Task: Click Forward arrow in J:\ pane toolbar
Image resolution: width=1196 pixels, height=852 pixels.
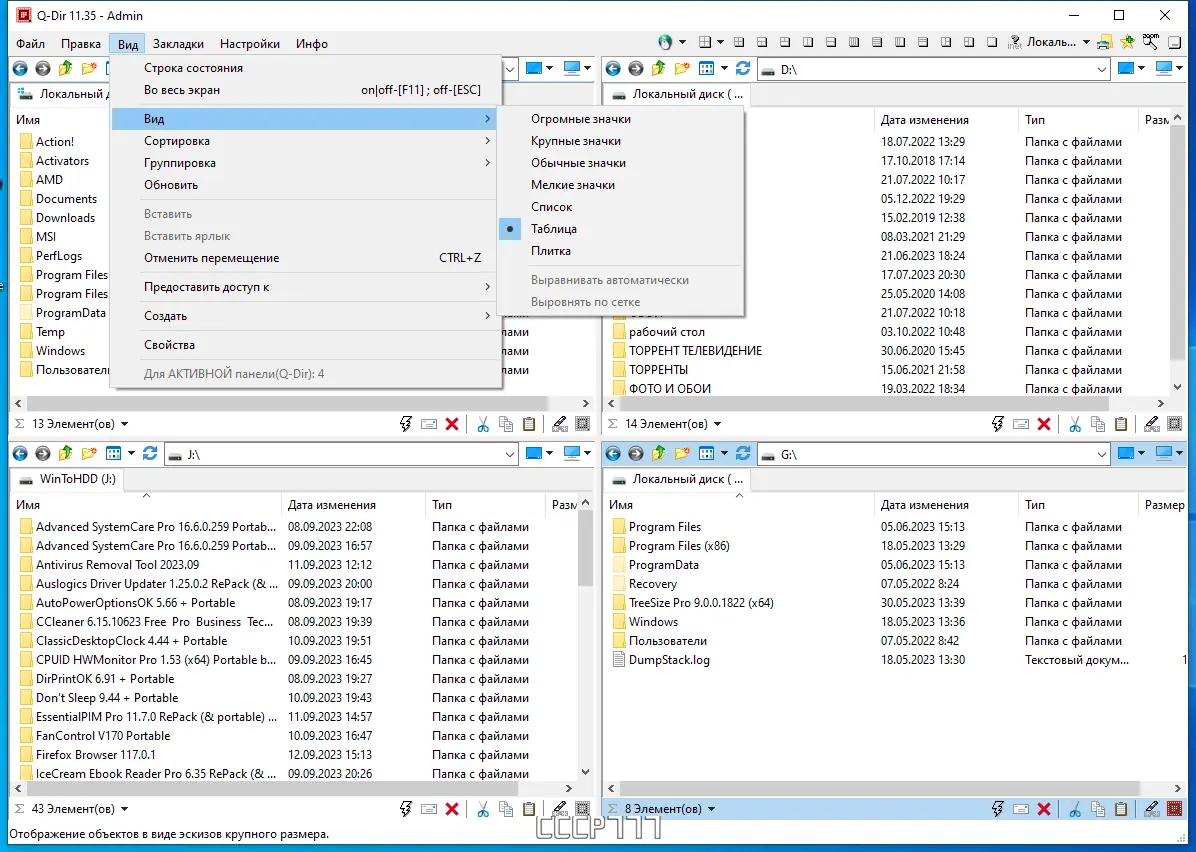Action: coord(43,454)
